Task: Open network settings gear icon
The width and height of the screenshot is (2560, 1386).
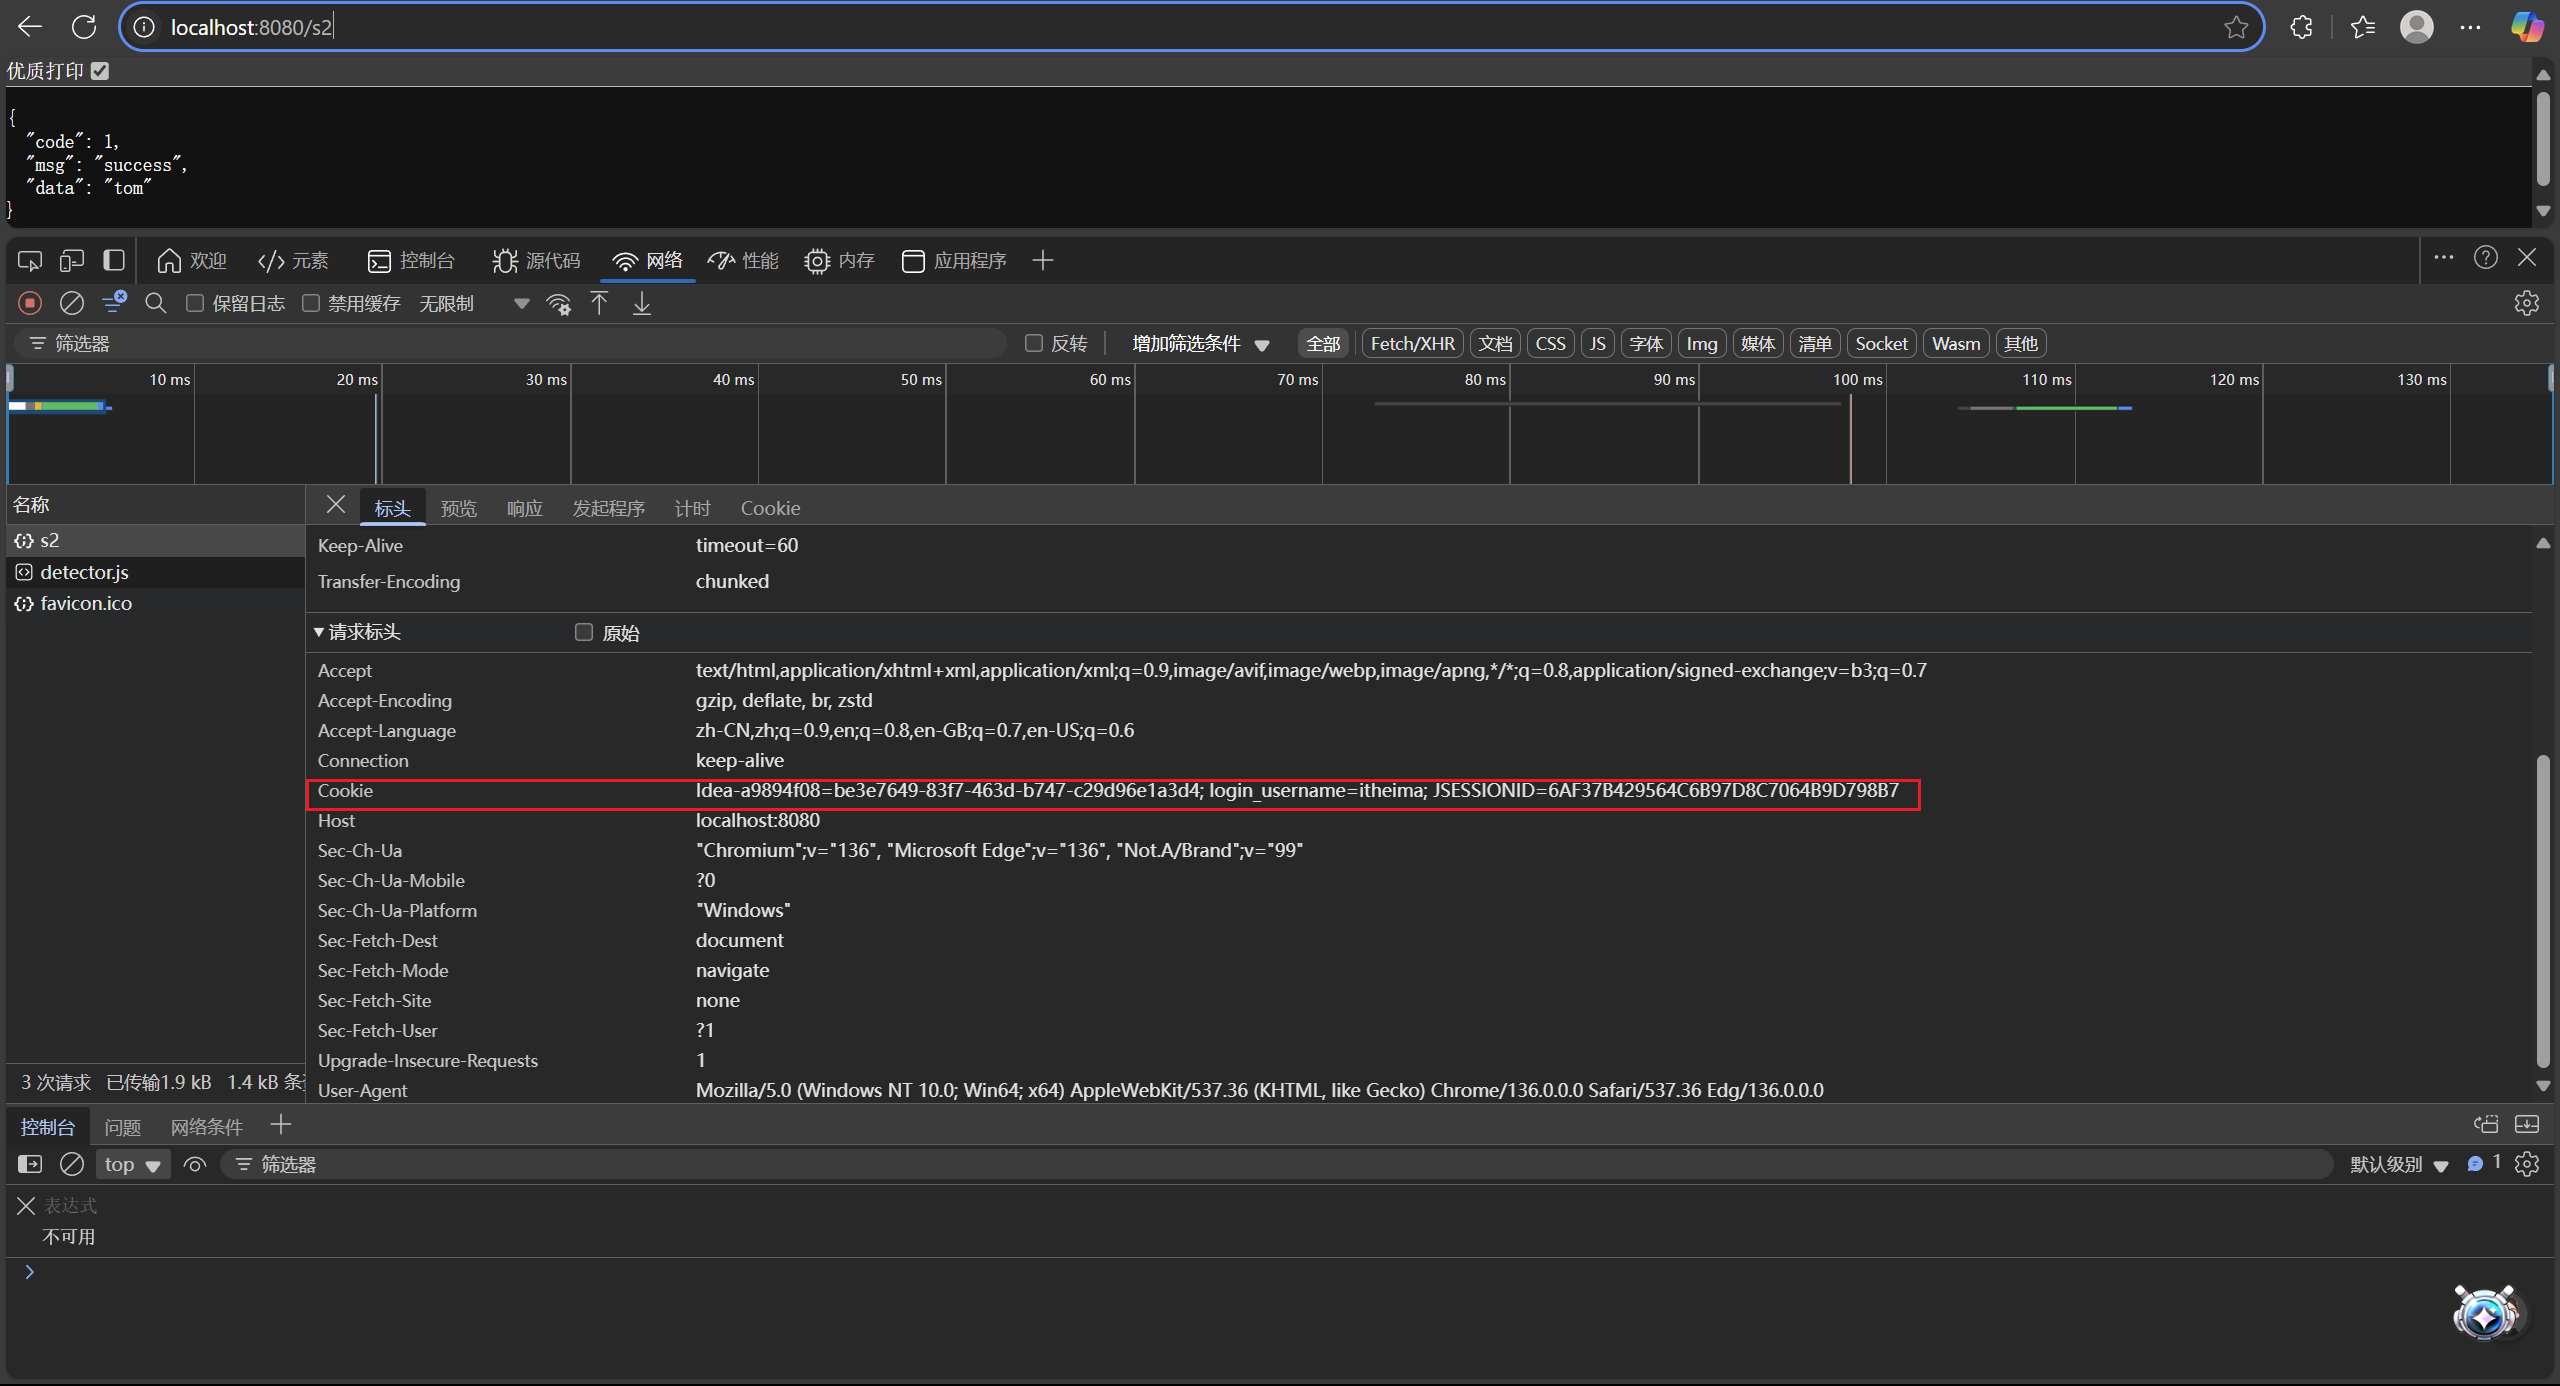Action: point(2526,303)
